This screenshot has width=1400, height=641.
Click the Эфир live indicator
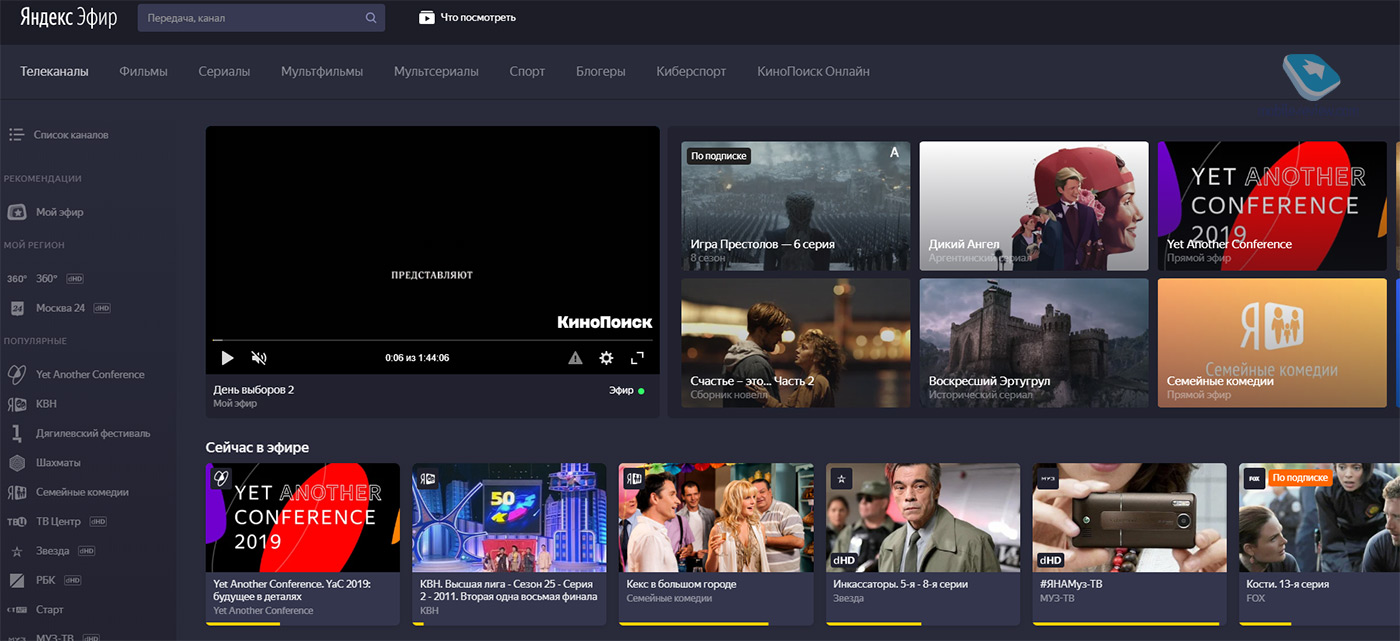[627, 391]
